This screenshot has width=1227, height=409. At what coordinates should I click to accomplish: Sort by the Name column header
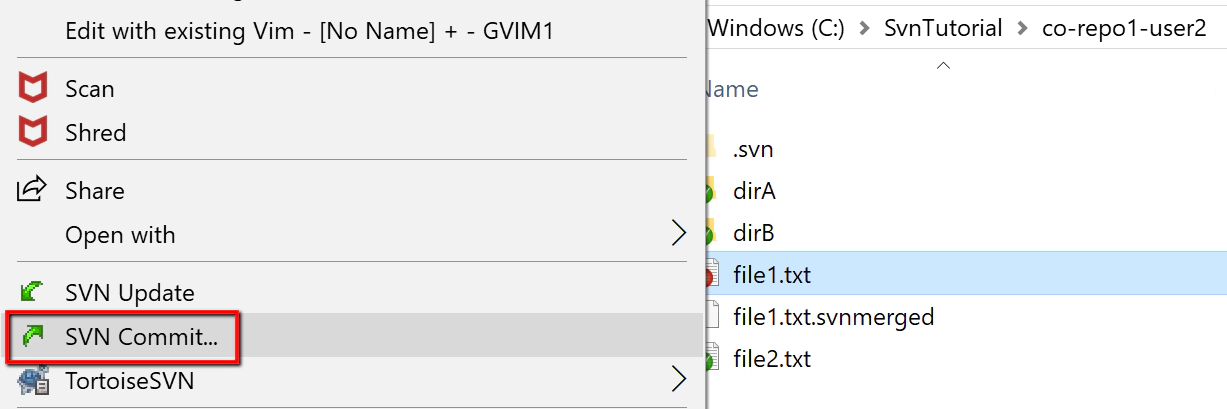coord(731,89)
